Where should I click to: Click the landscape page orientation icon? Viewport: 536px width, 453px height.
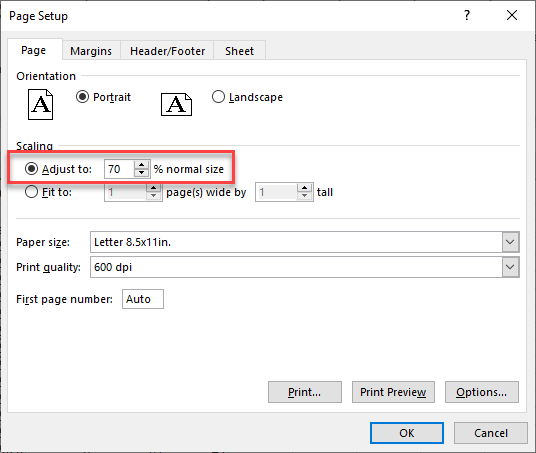click(176, 104)
